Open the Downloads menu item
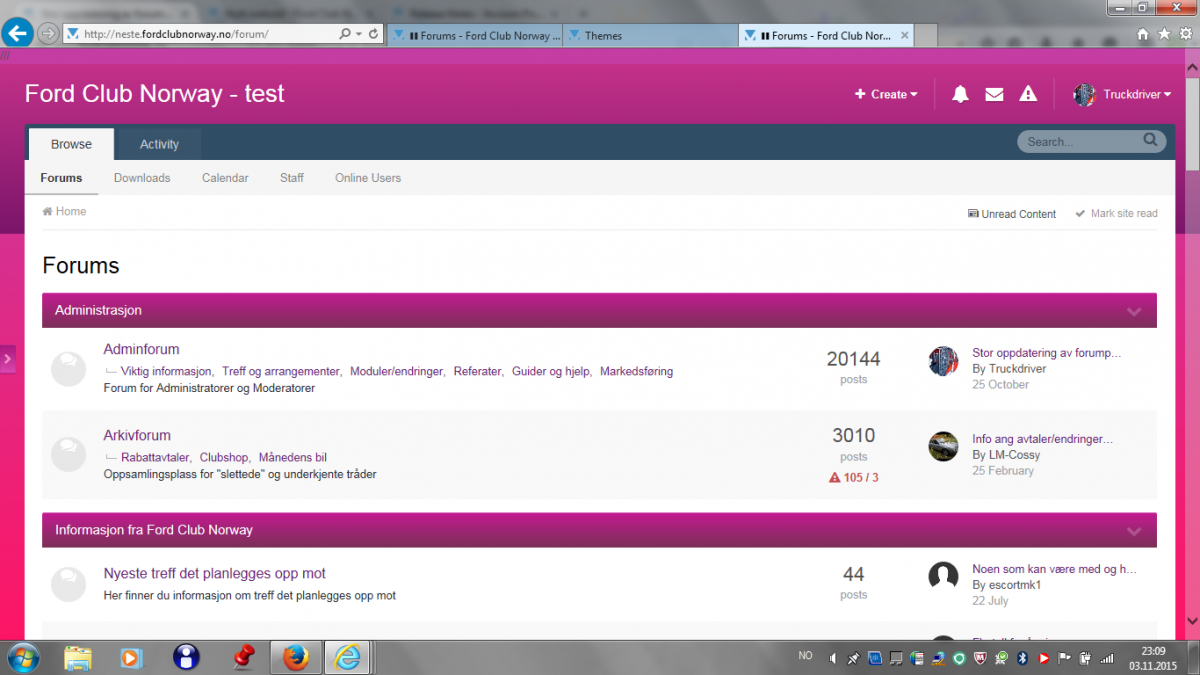 click(x=142, y=178)
